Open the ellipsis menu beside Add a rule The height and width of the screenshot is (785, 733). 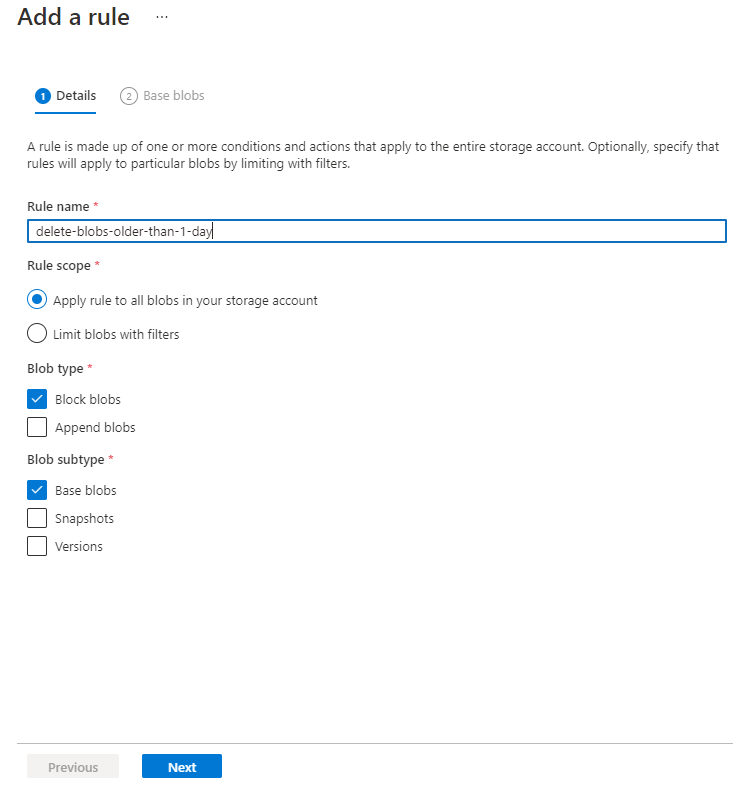tap(162, 17)
